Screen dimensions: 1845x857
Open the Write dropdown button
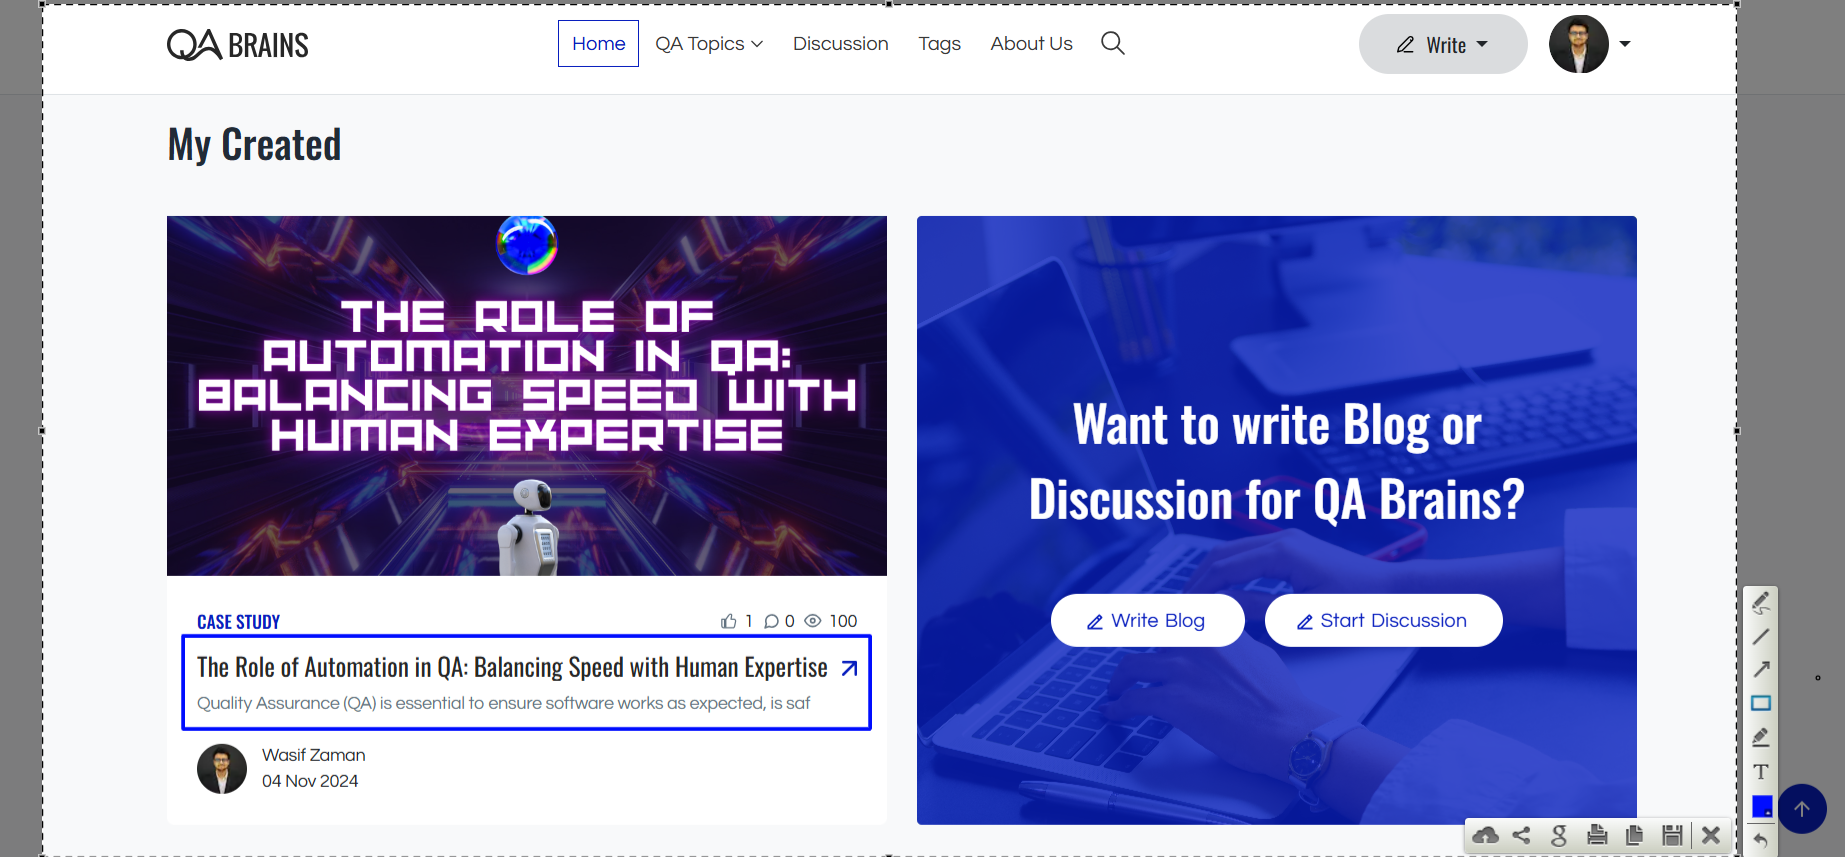[1442, 44]
